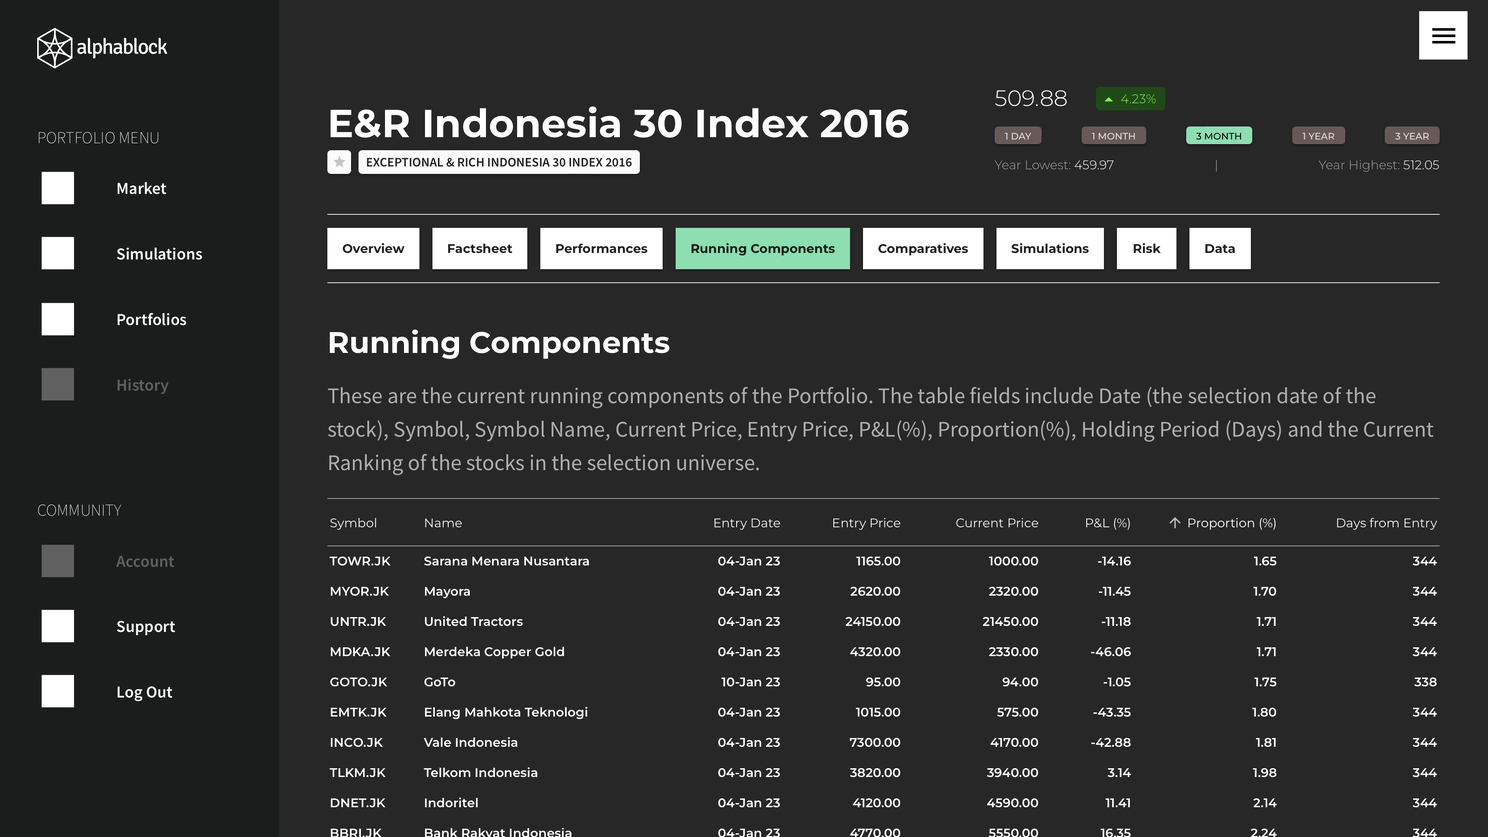Click the Exceptional & Rich Indonesia 30 label
This screenshot has height=837, width=1488.
click(499, 162)
